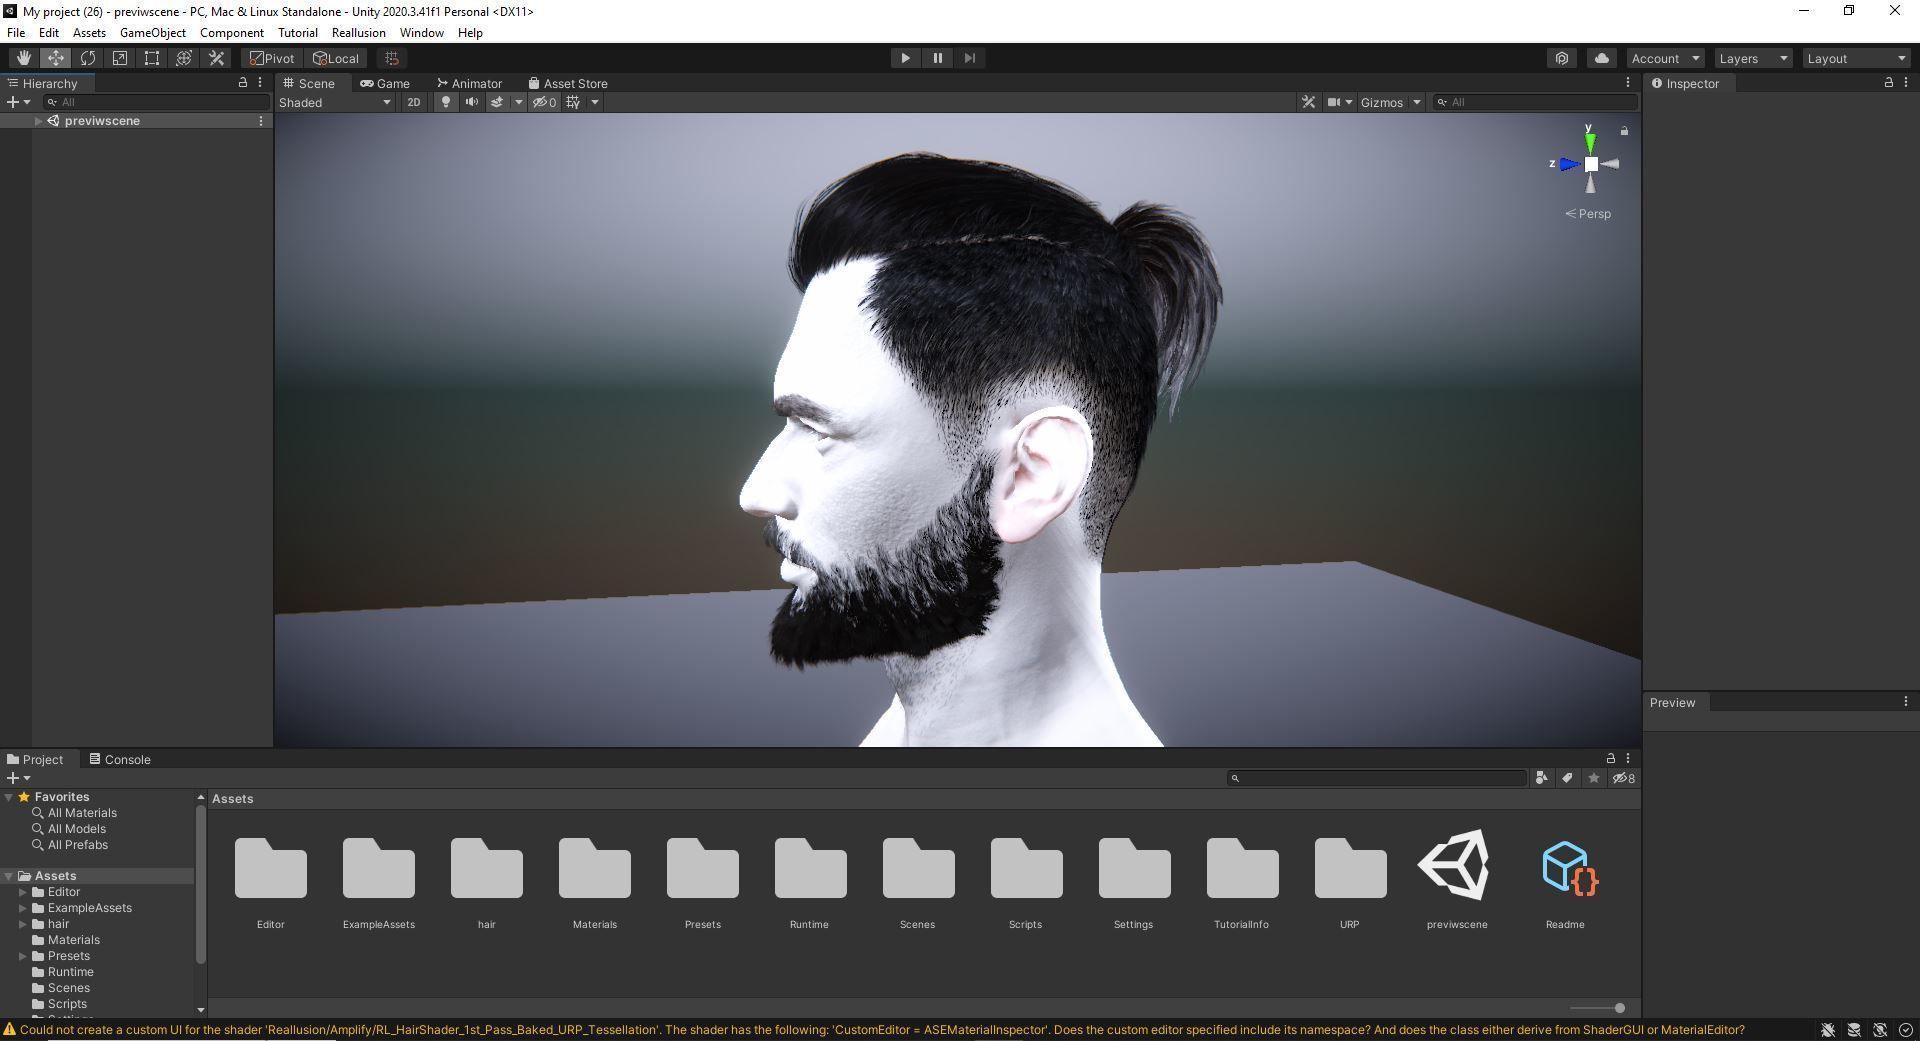Toggle Persp projection label
The width and height of the screenshot is (1920, 1041).
click(1588, 214)
